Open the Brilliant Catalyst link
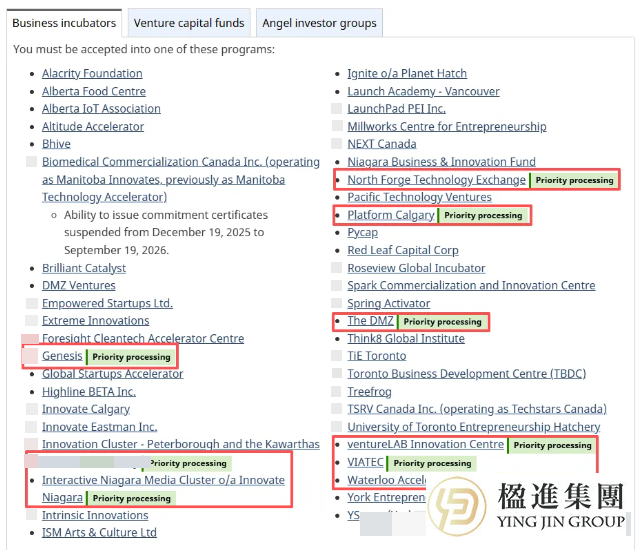 [x=84, y=268]
